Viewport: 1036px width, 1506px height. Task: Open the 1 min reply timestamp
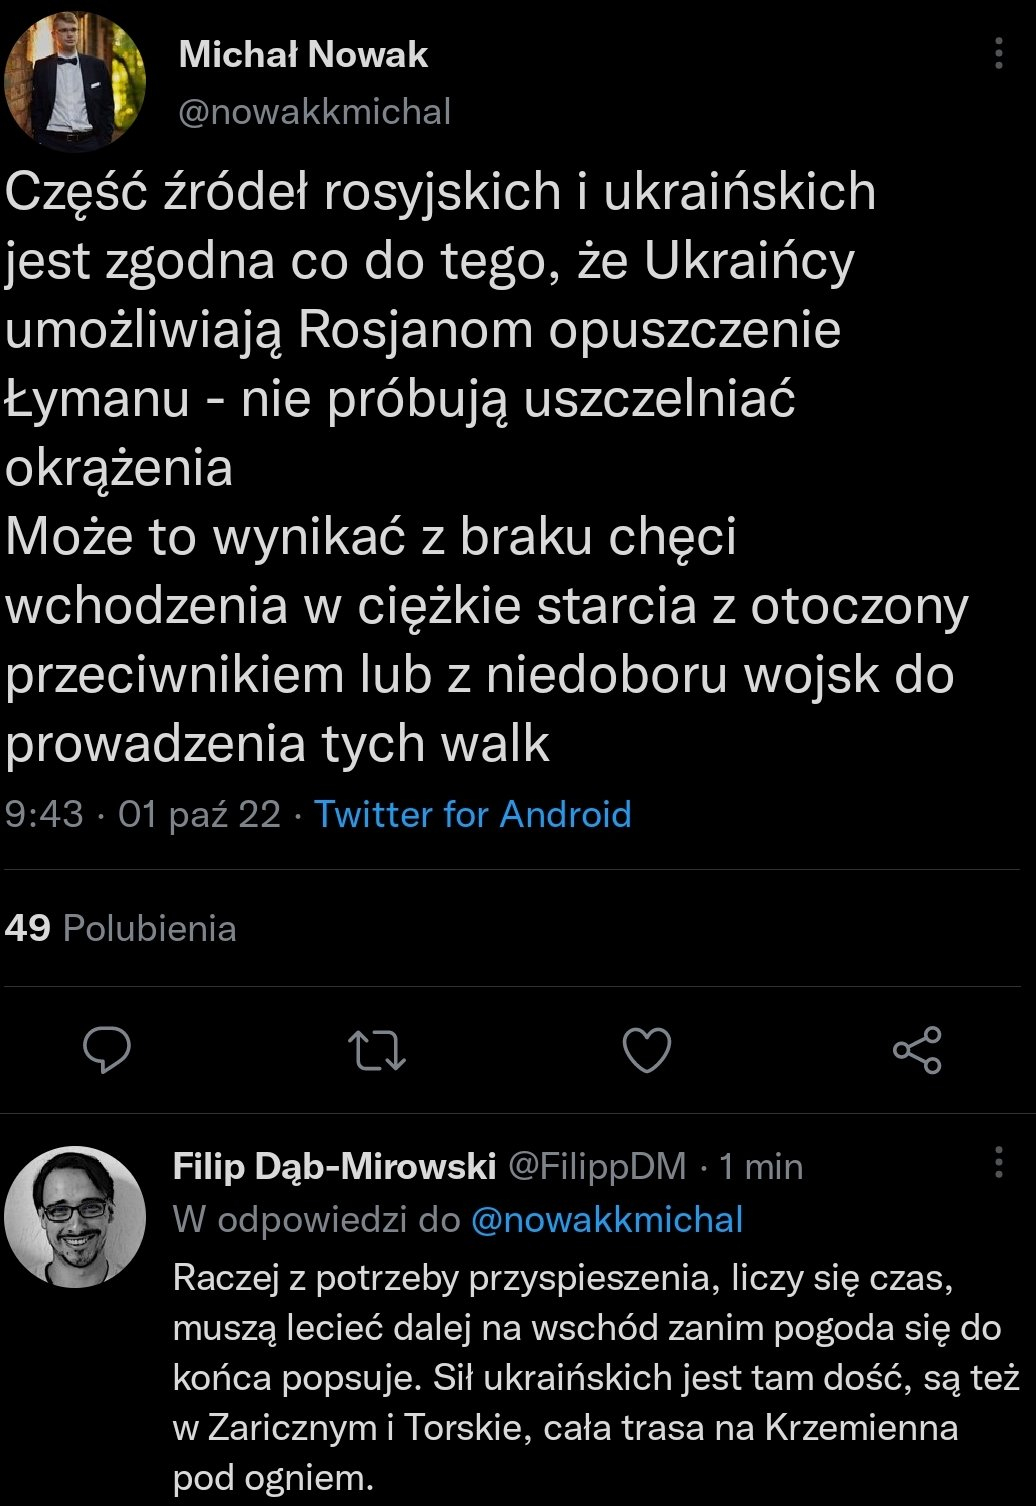click(761, 1166)
